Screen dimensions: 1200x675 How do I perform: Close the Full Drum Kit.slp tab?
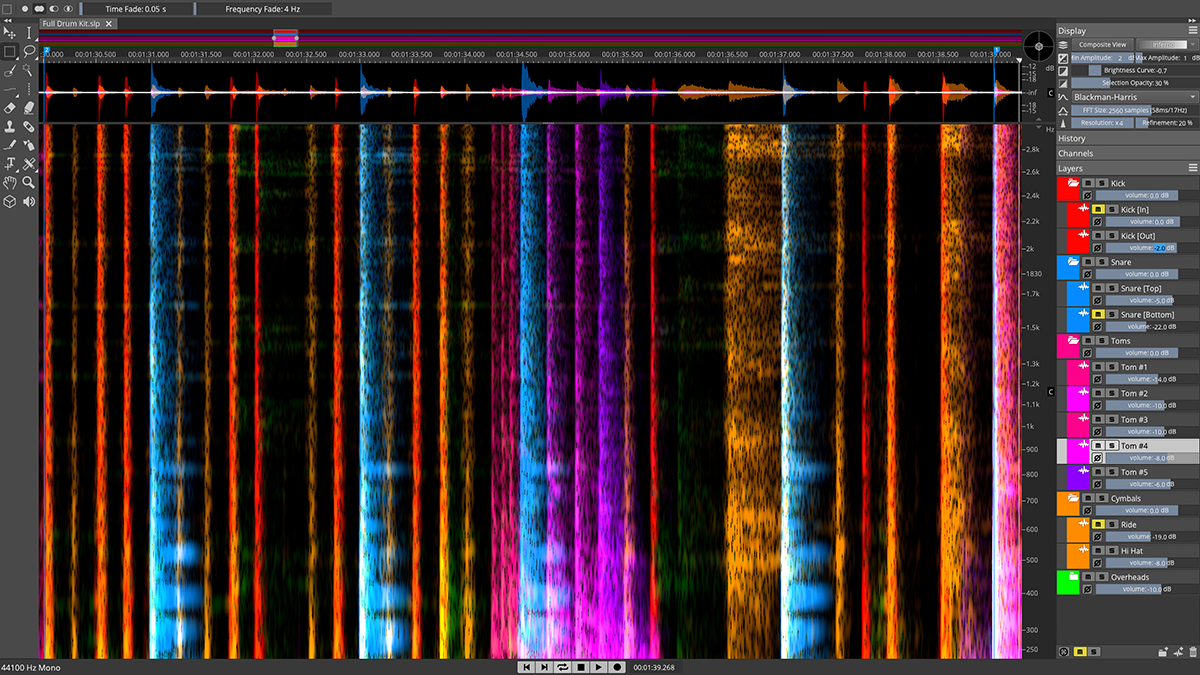click(x=108, y=22)
